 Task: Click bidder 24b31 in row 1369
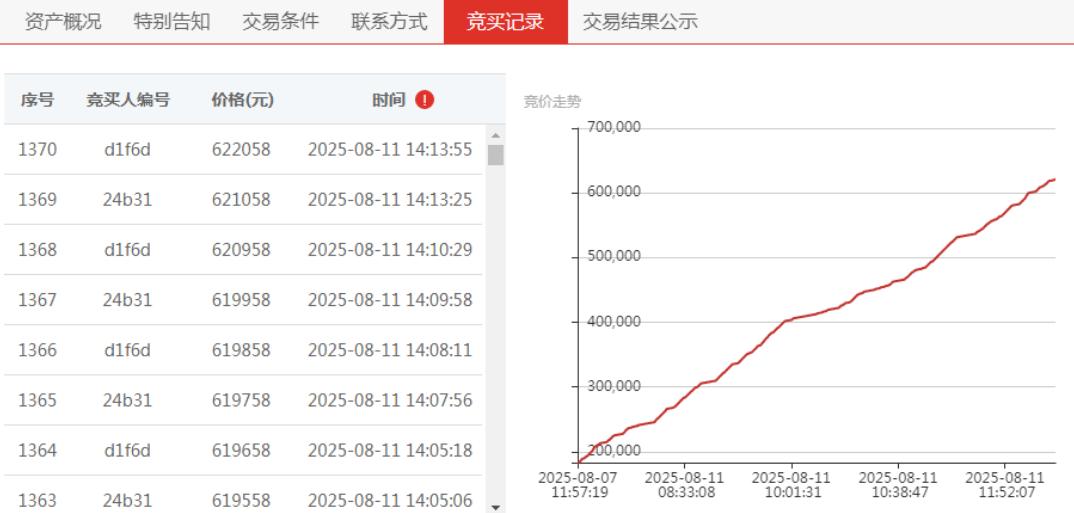pos(127,199)
